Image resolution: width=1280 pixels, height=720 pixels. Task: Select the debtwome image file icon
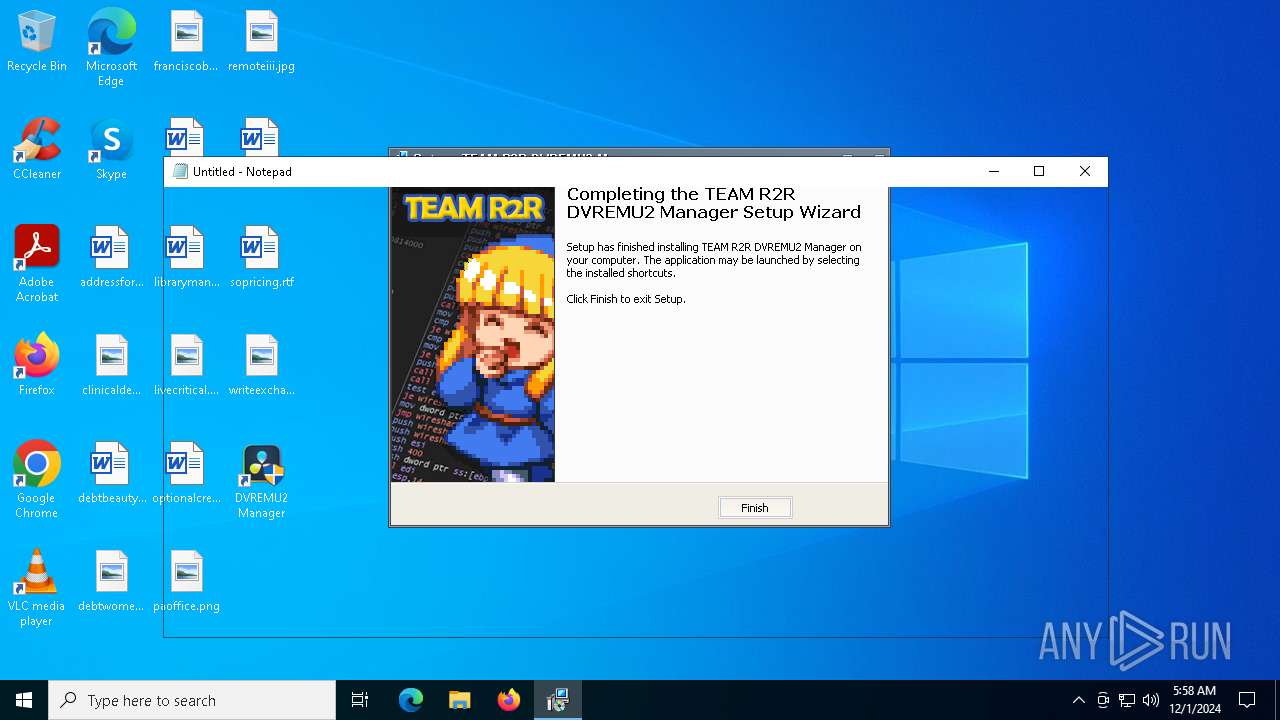click(x=111, y=581)
